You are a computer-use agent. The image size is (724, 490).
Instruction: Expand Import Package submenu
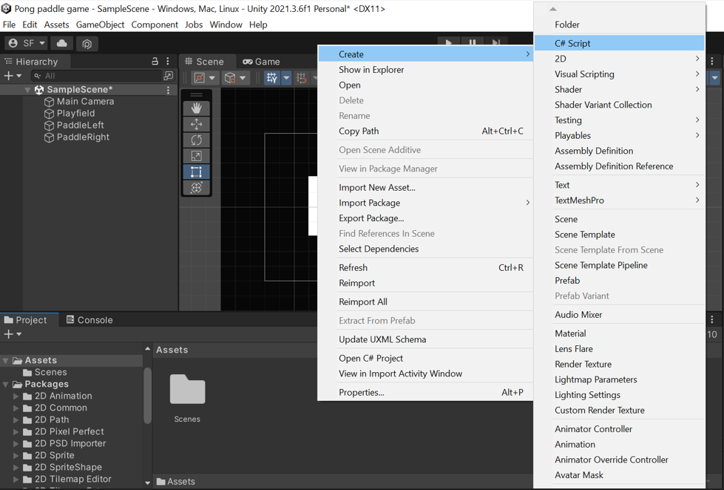point(425,203)
